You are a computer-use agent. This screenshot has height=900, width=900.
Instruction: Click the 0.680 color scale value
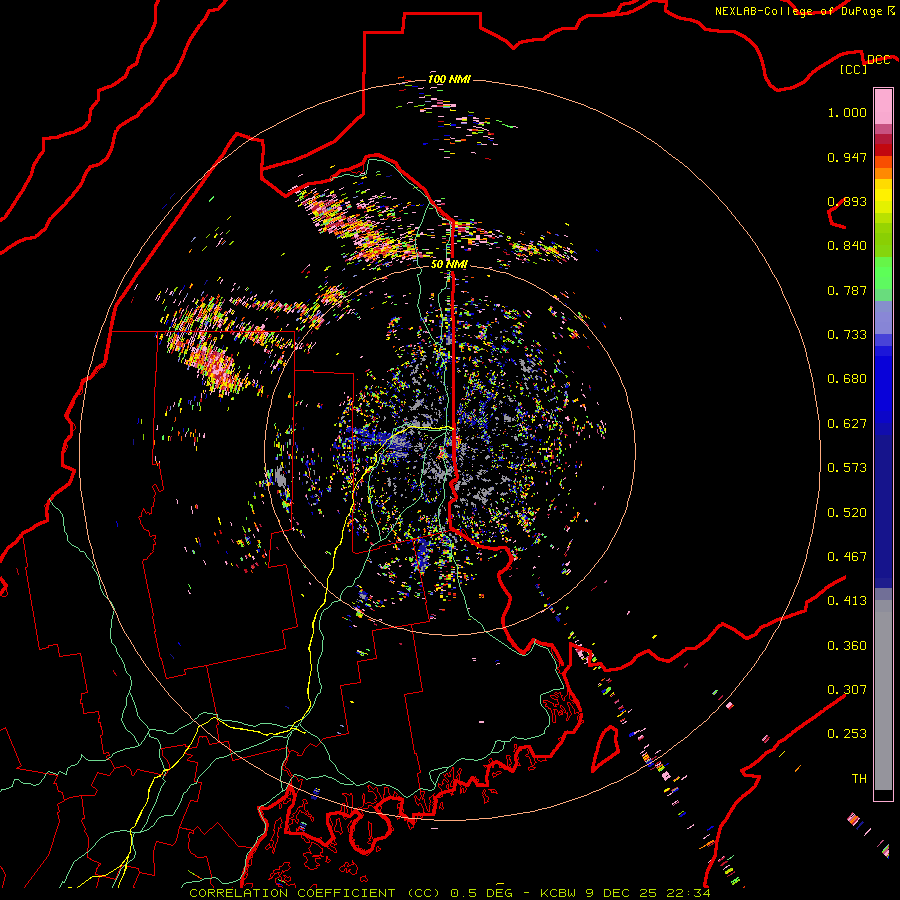pyautogui.click(x=847, y=379)
